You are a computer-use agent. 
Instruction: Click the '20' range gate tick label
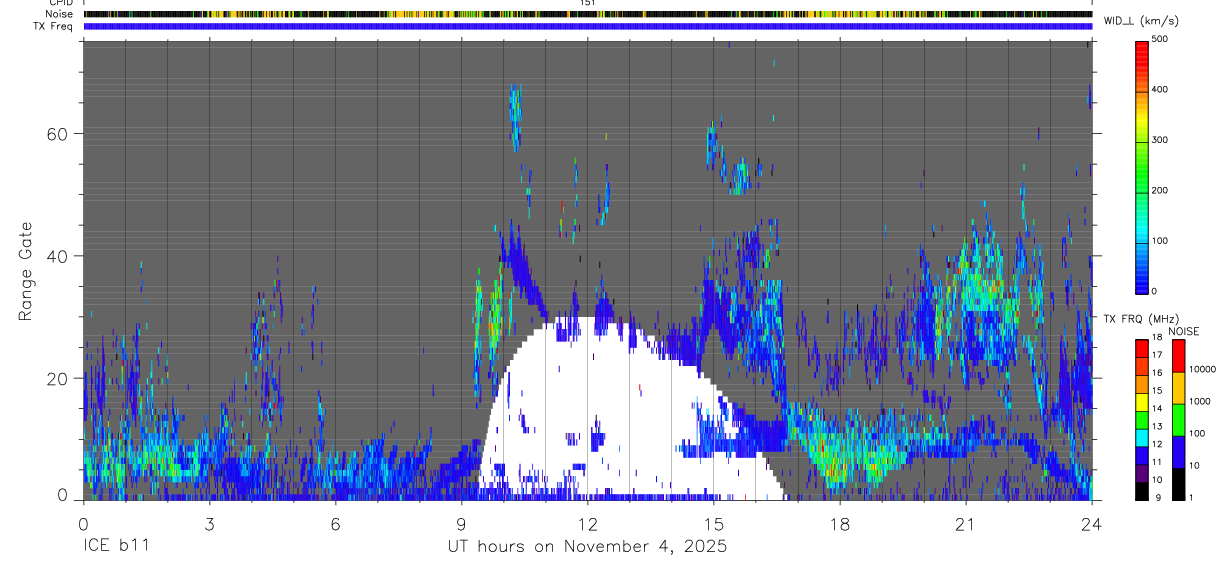click(x=59, y=378)
